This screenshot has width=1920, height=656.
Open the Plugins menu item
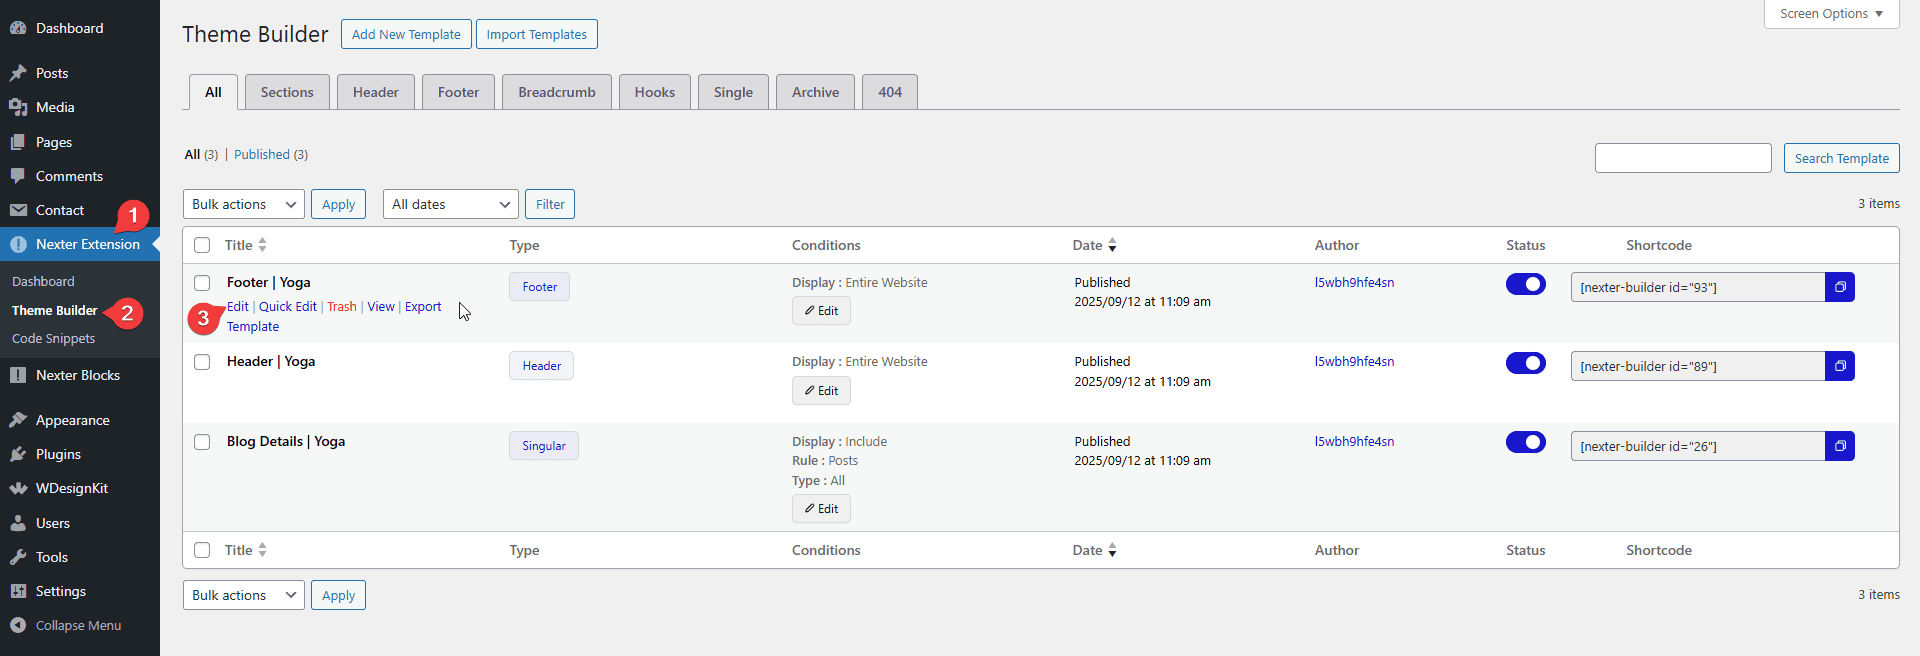[x=58, y=454]
